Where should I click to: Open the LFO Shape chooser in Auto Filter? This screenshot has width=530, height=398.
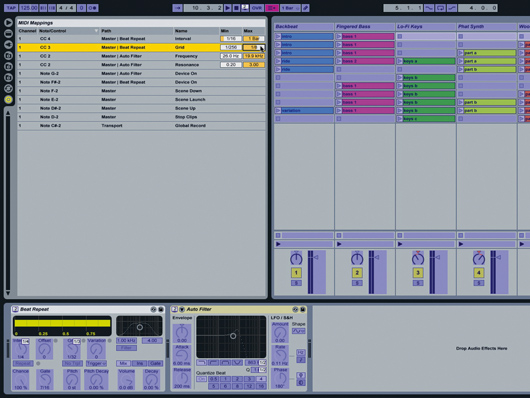pos(298,331)
